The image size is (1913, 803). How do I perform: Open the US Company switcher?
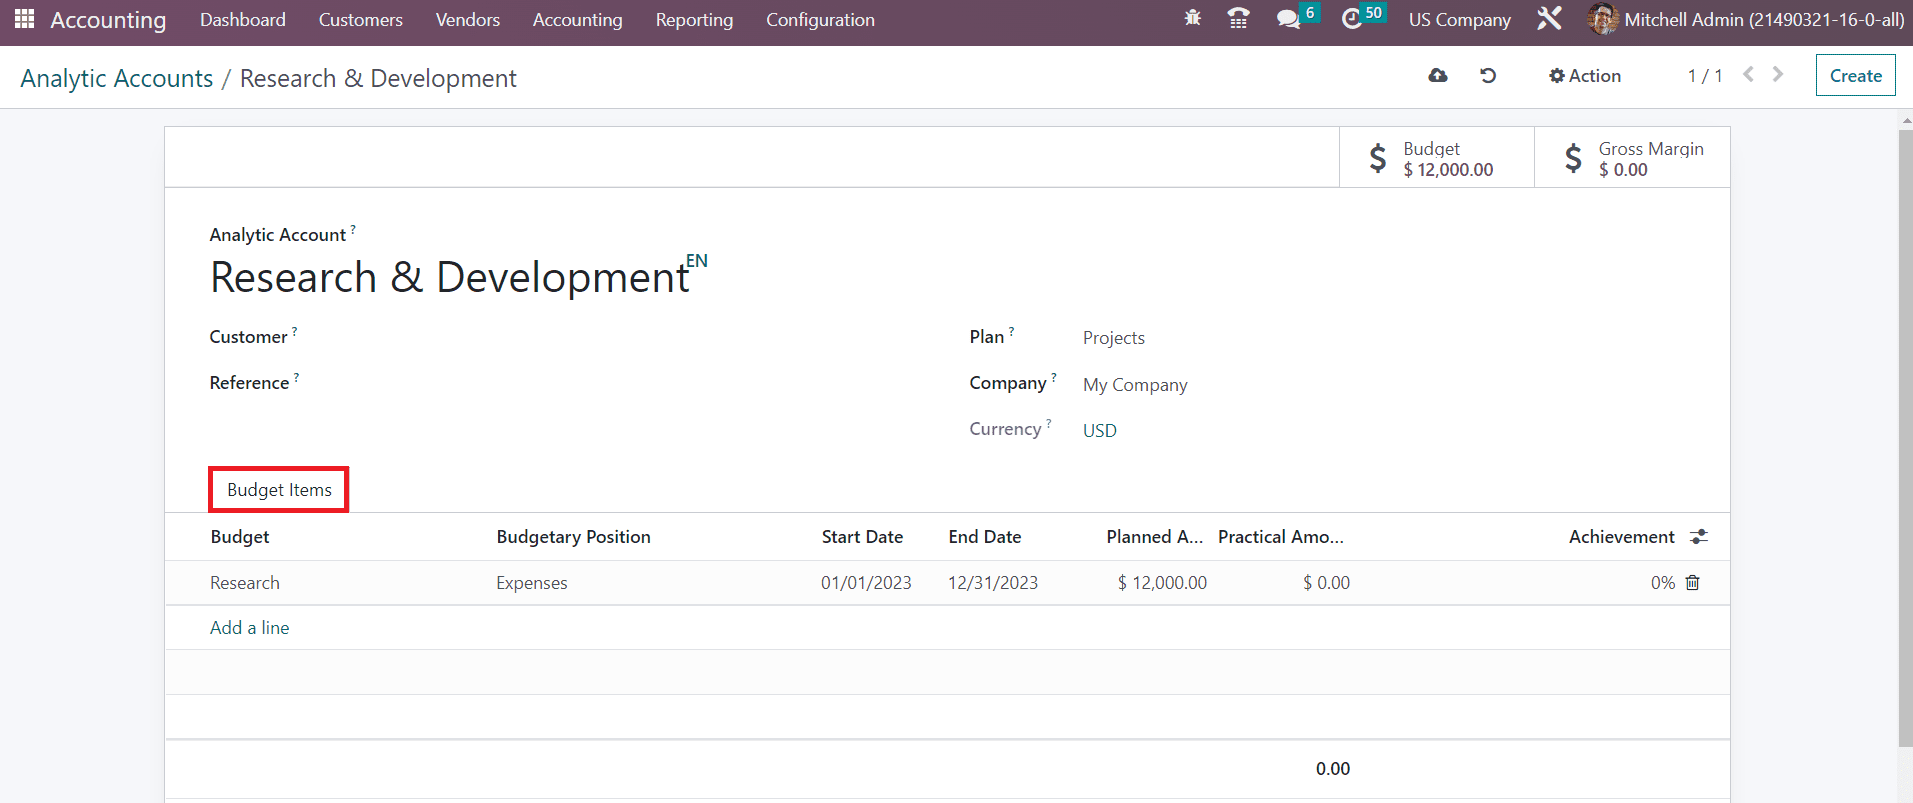point(1459,20)
